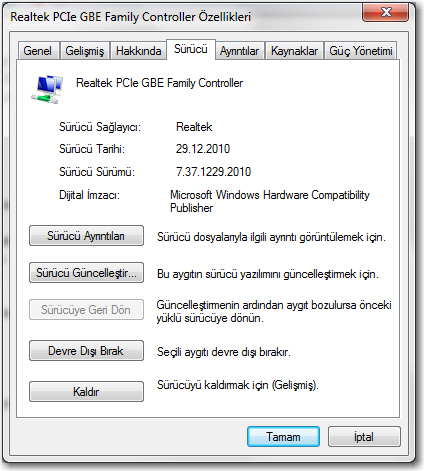Viewport: 424px width, 471px height.
Task: Select the Sürücü tab
Action: click(191, 49)
